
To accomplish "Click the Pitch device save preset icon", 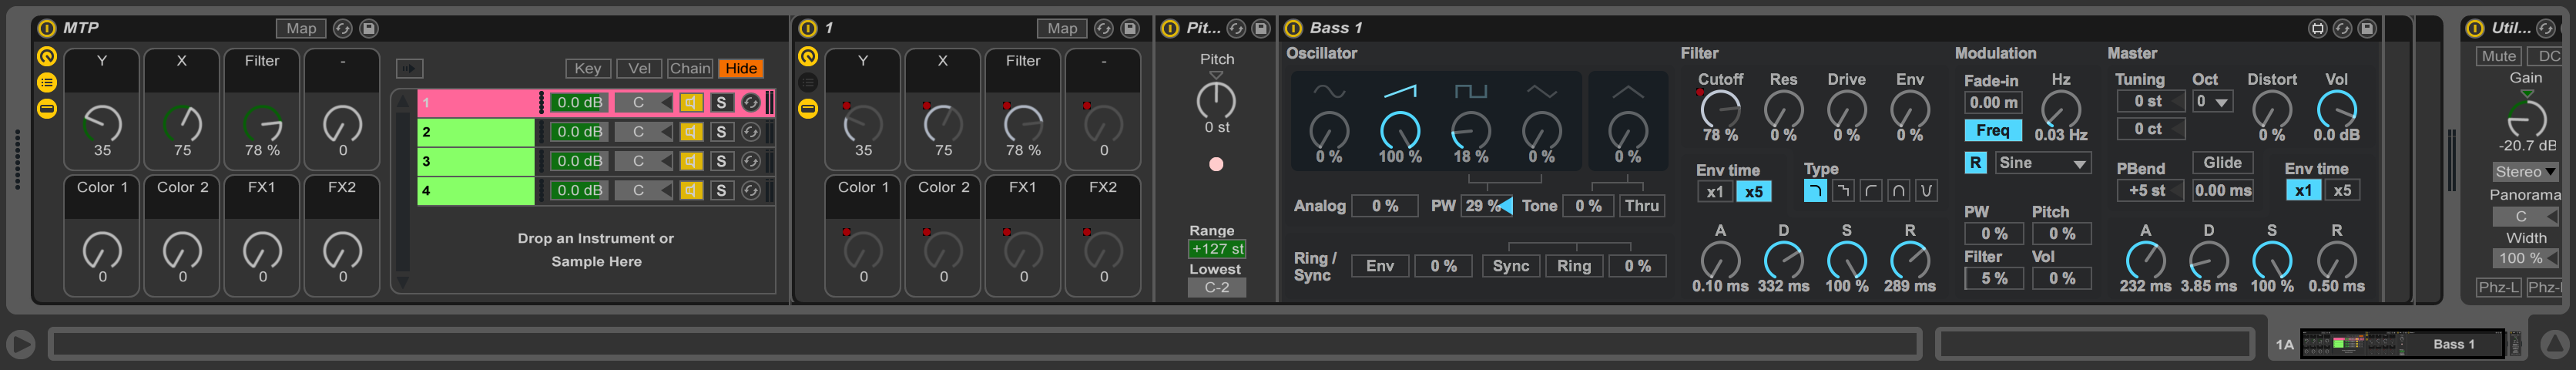I will (x=1260, y=28).
